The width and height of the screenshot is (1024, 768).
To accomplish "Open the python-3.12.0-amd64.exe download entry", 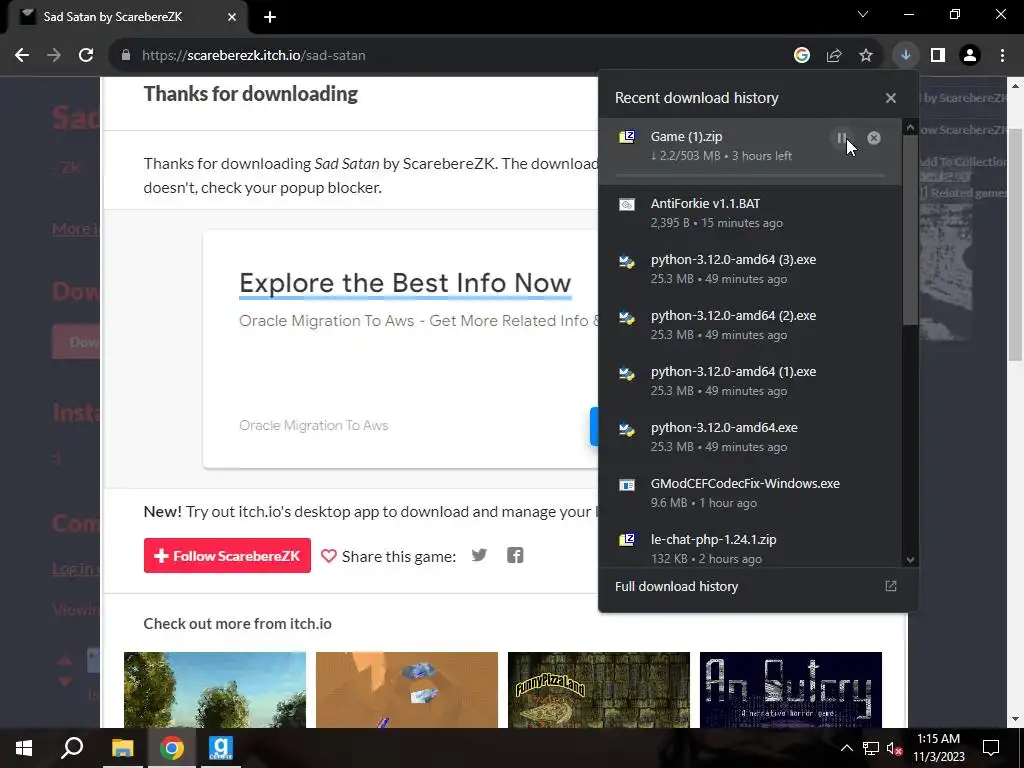I will 750,437.
